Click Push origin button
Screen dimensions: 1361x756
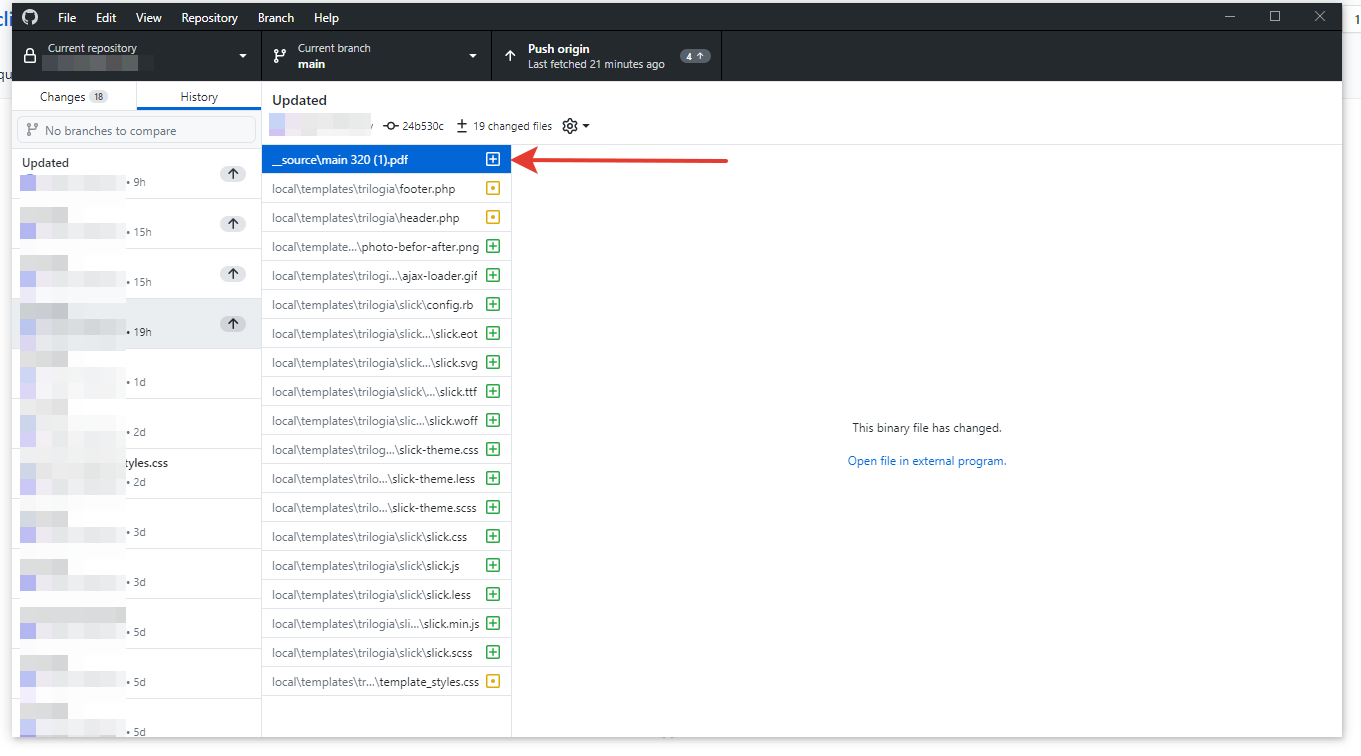pyautogui.click(x=607, y=56)
